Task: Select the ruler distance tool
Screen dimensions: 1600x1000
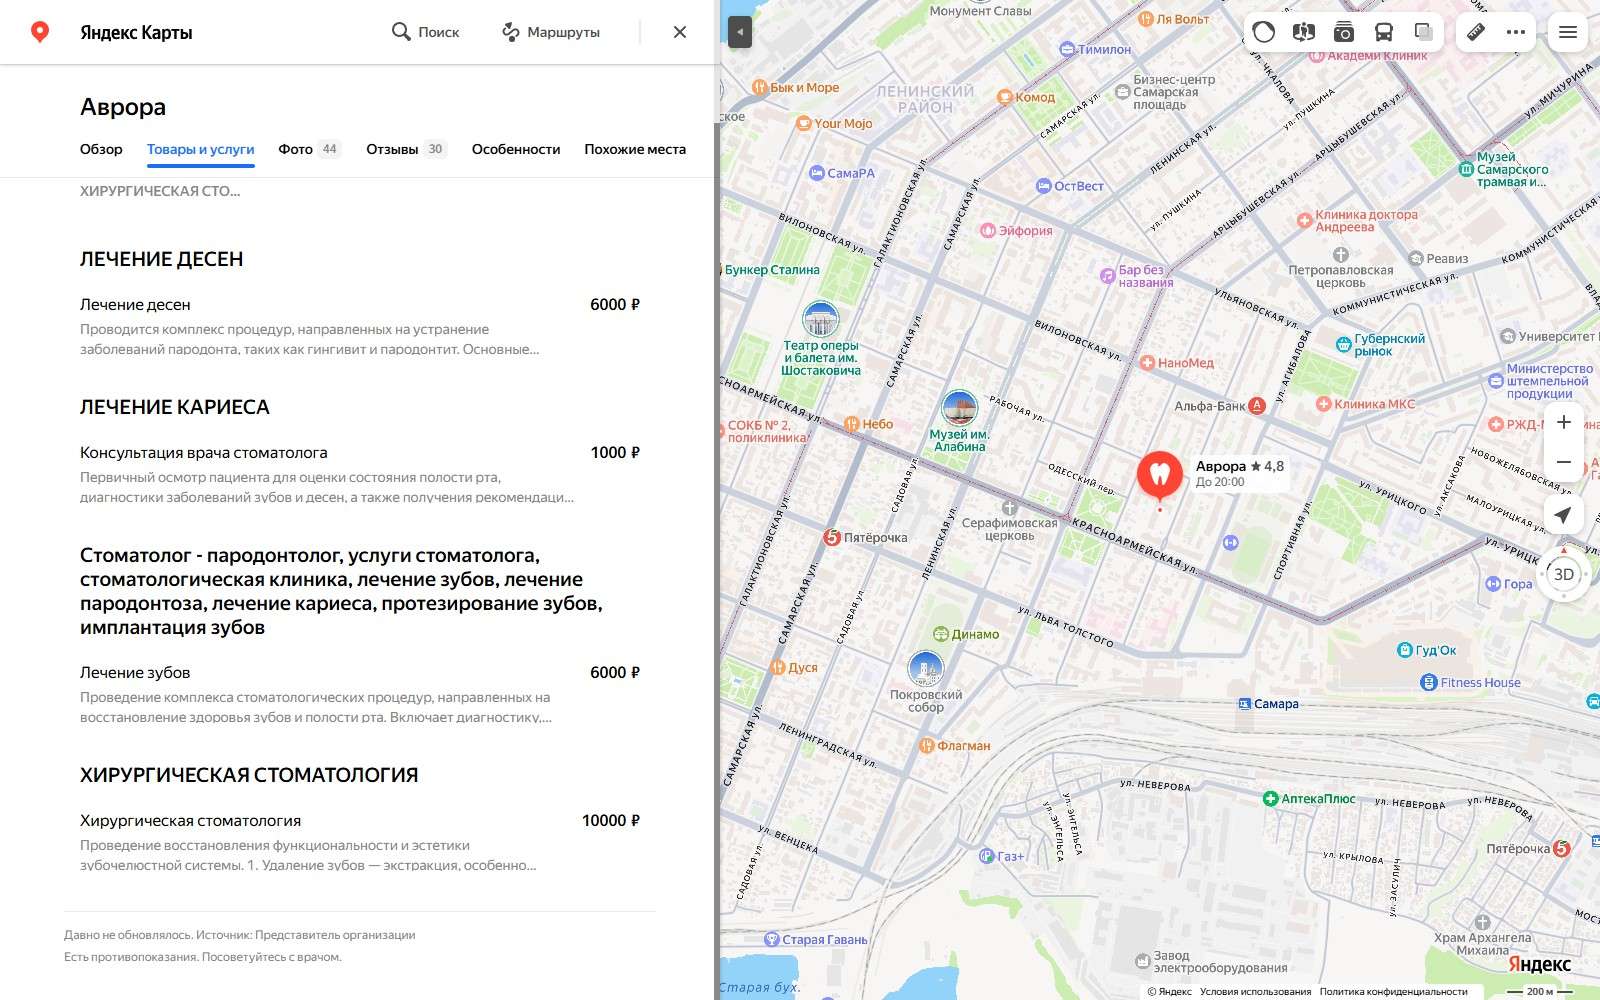Action: (1476, 32)
